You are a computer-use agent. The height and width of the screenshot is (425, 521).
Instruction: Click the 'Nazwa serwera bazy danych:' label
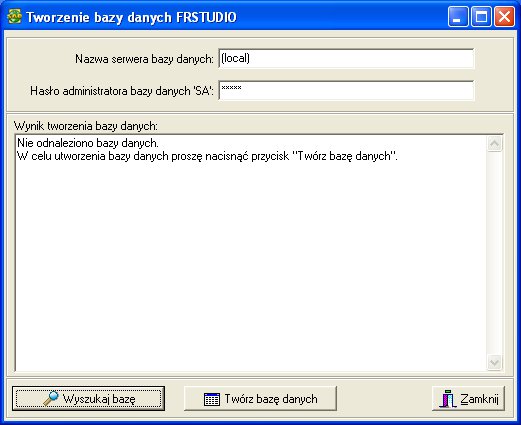pos(144,59)
